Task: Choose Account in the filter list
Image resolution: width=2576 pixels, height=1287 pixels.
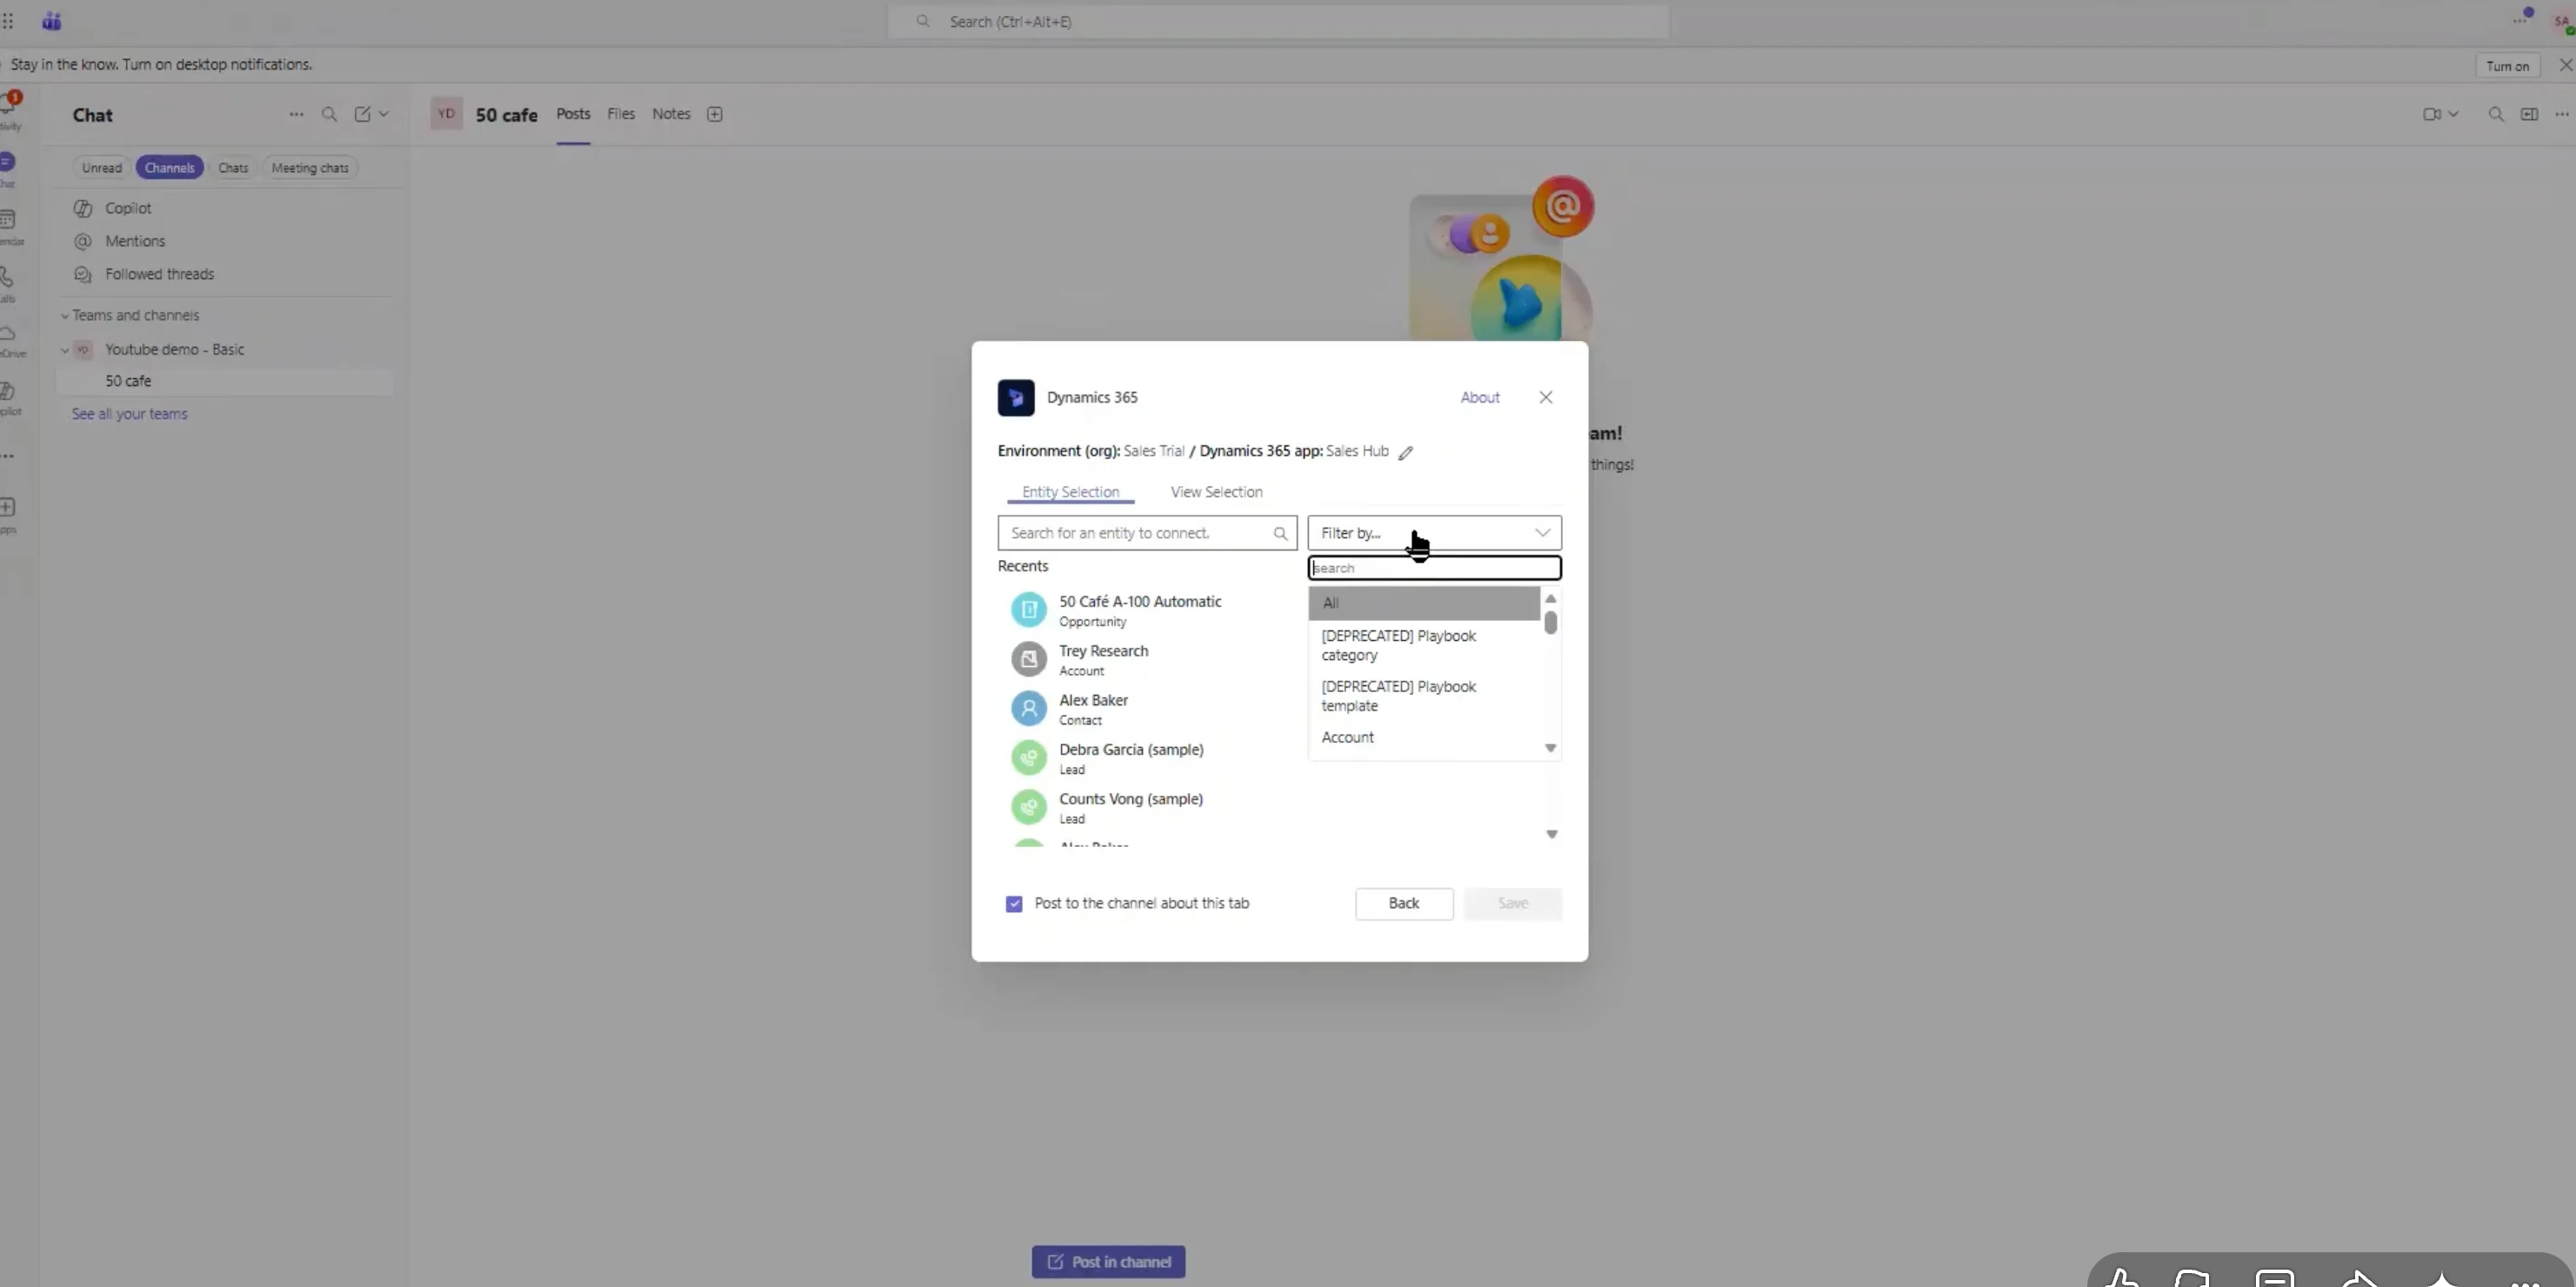Action: coord(1424,737)
